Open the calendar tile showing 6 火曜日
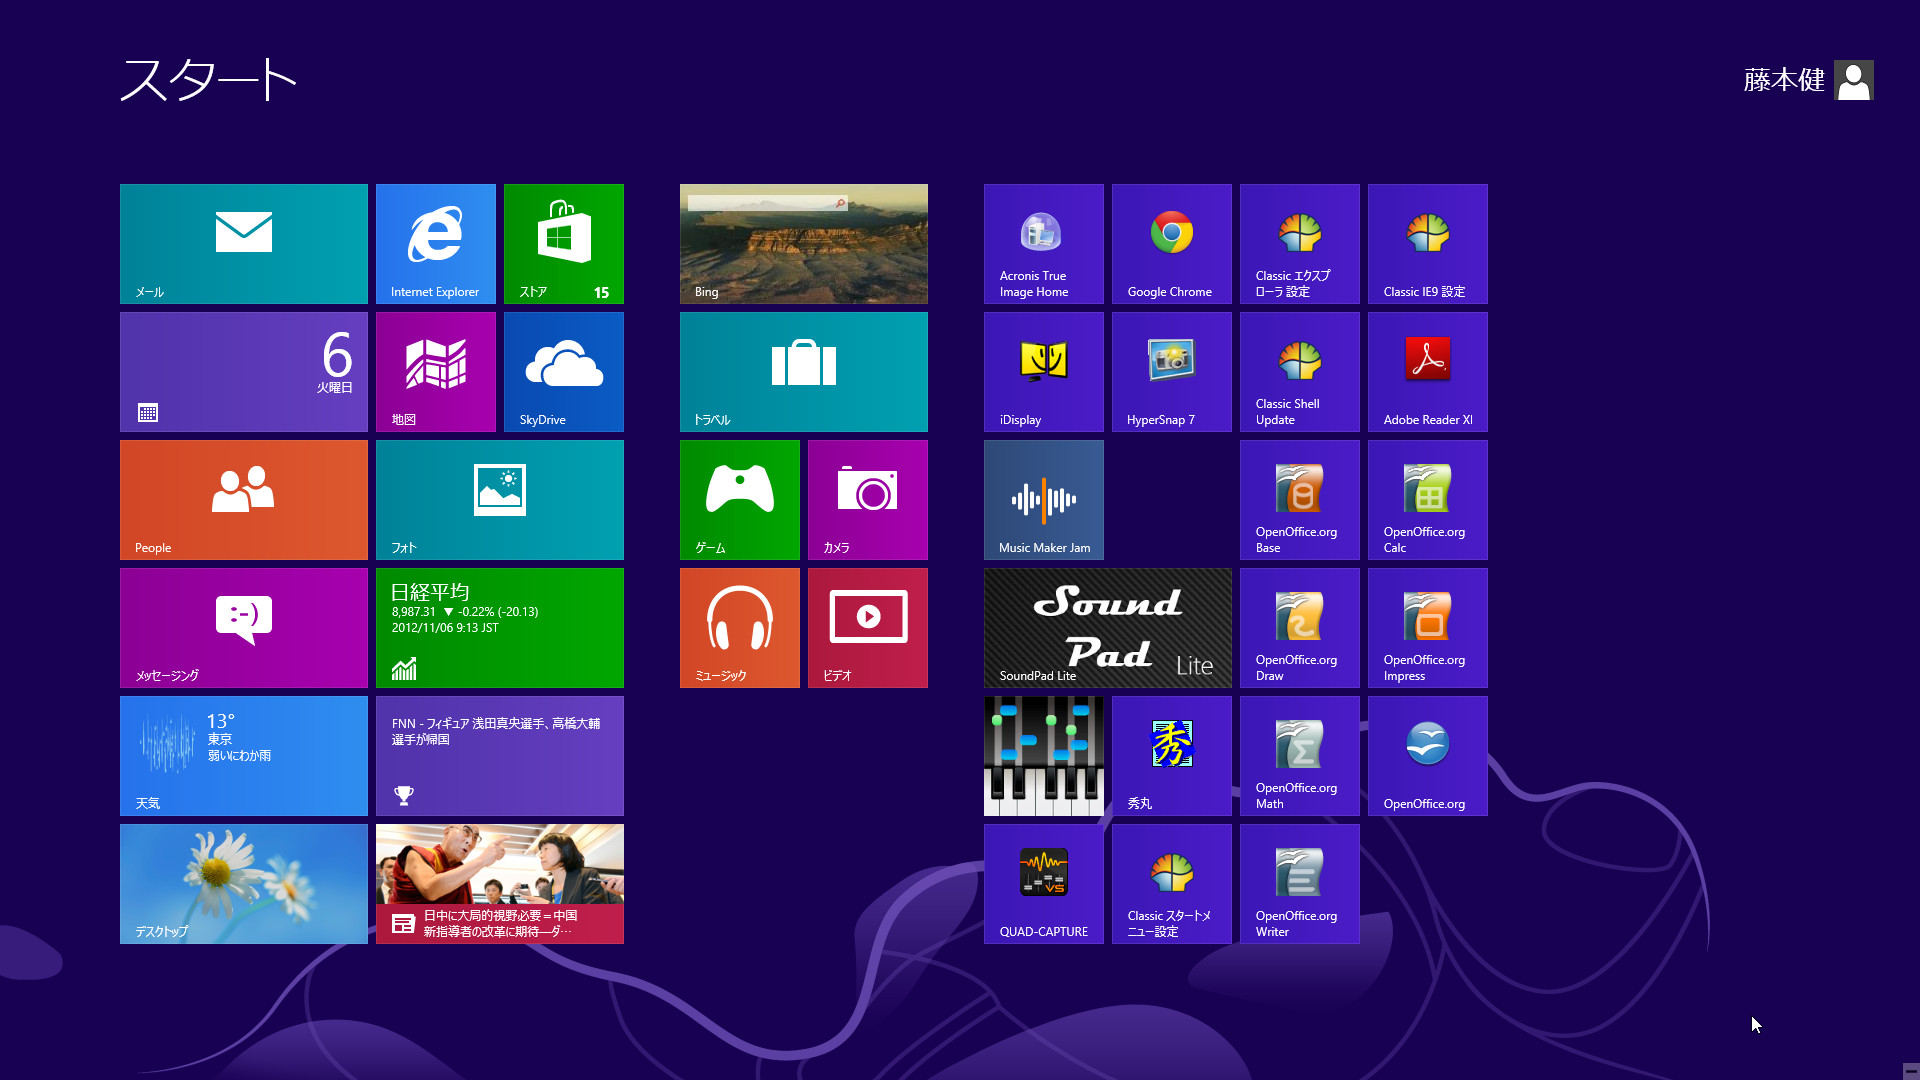The height and width of the screenshot is (1080, 1920). coord(244,372)
